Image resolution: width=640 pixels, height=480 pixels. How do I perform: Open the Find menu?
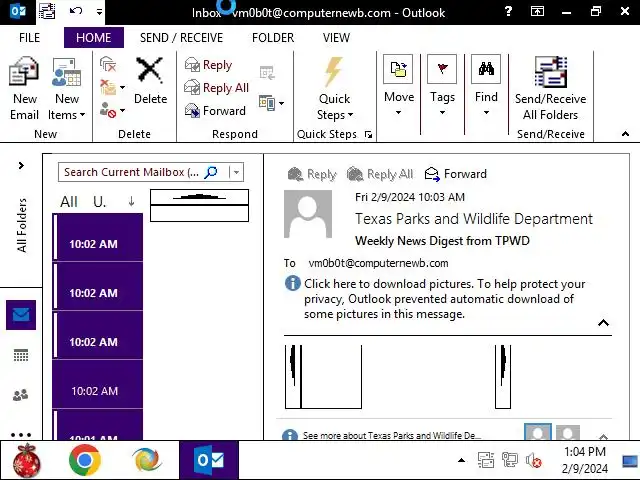pos(486,85)
